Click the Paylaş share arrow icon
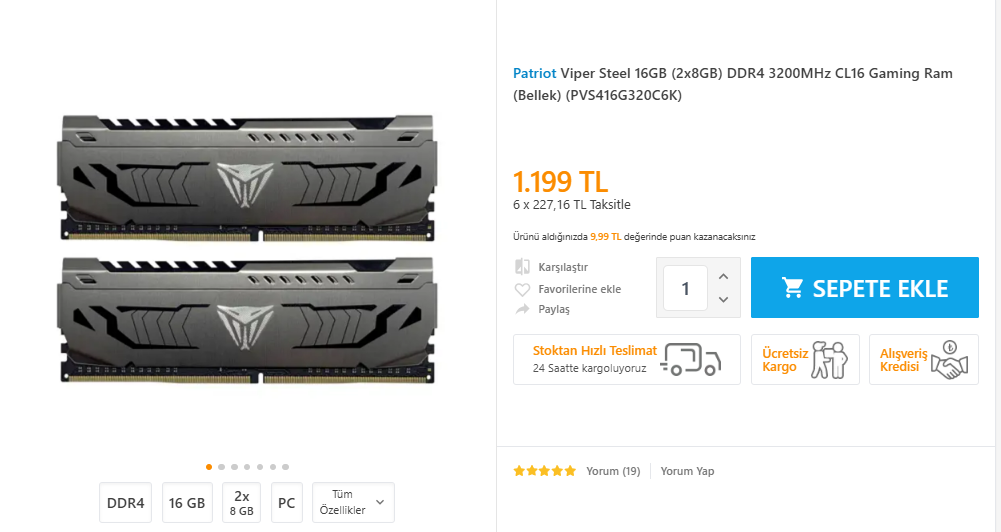The width and height of the screenshot is (1001, 532). pos(521,310)
